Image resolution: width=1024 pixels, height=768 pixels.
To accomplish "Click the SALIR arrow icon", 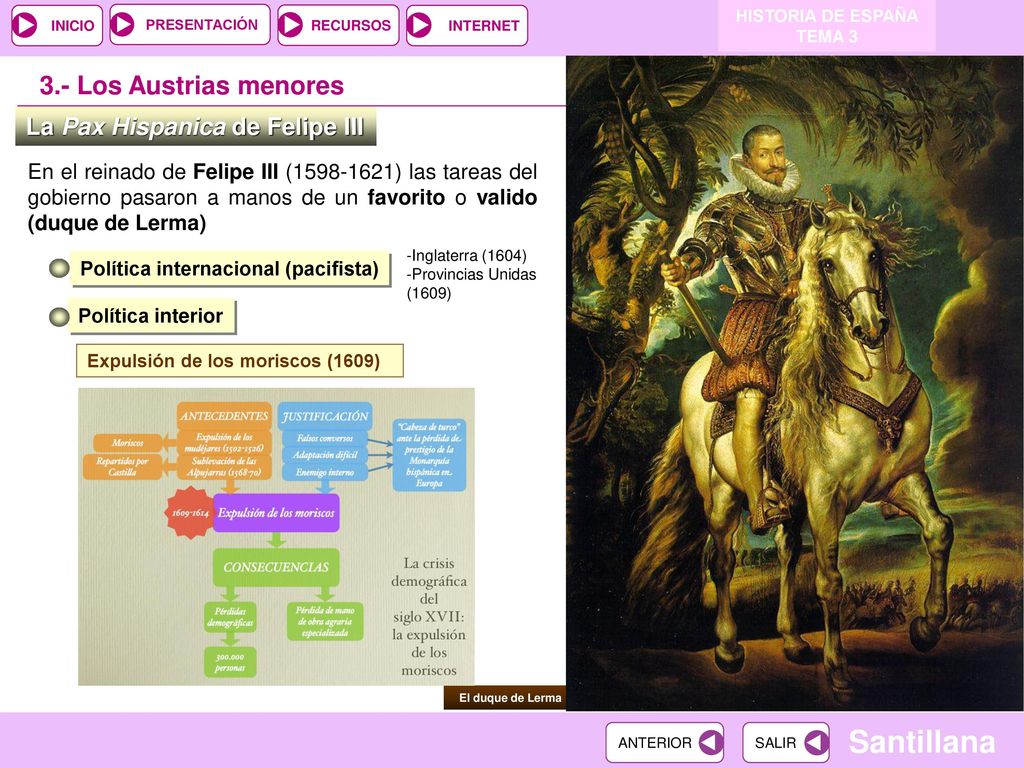I will (816, 743).
